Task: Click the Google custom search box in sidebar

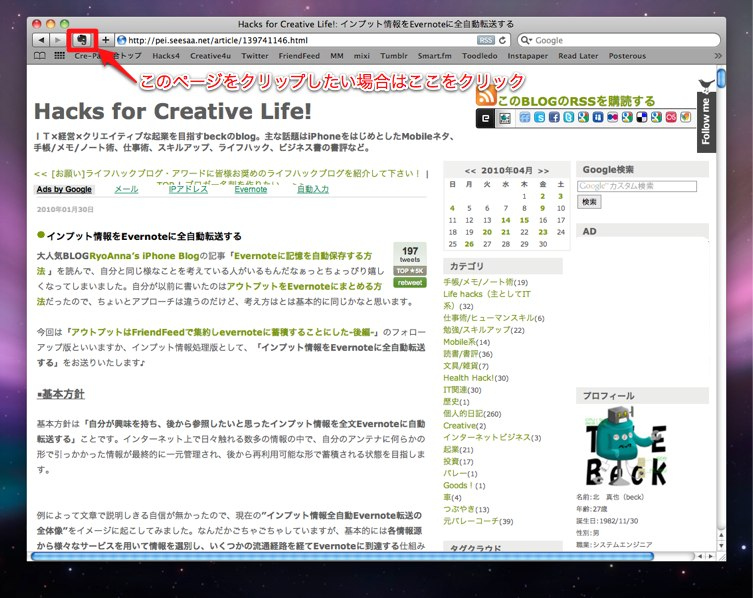Action: point(637,186)
